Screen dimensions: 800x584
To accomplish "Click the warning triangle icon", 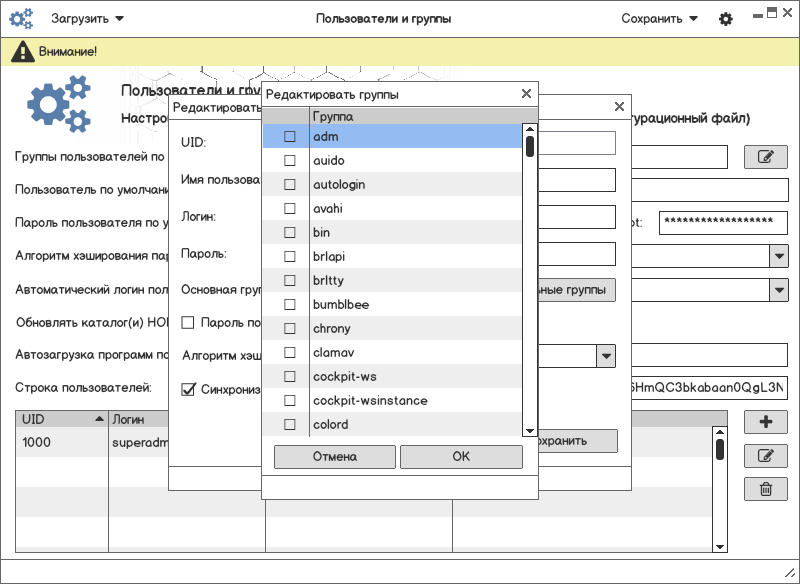I will click(x=20, y=51).
